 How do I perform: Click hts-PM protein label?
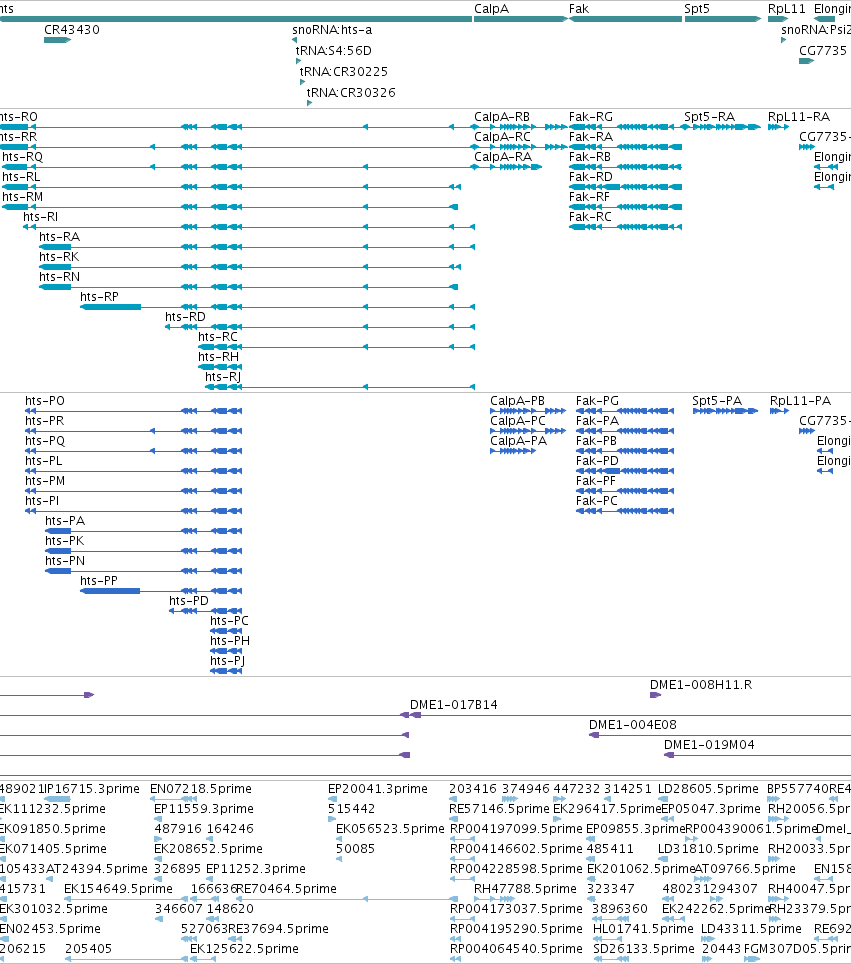tap(45, 481)
